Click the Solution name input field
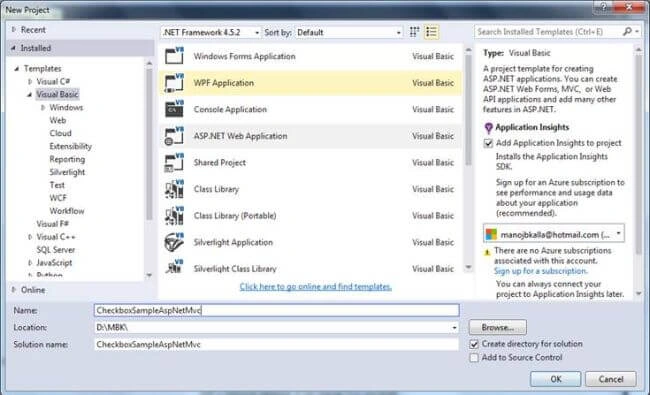Screen dimensions: 650x395 (276, 344)
